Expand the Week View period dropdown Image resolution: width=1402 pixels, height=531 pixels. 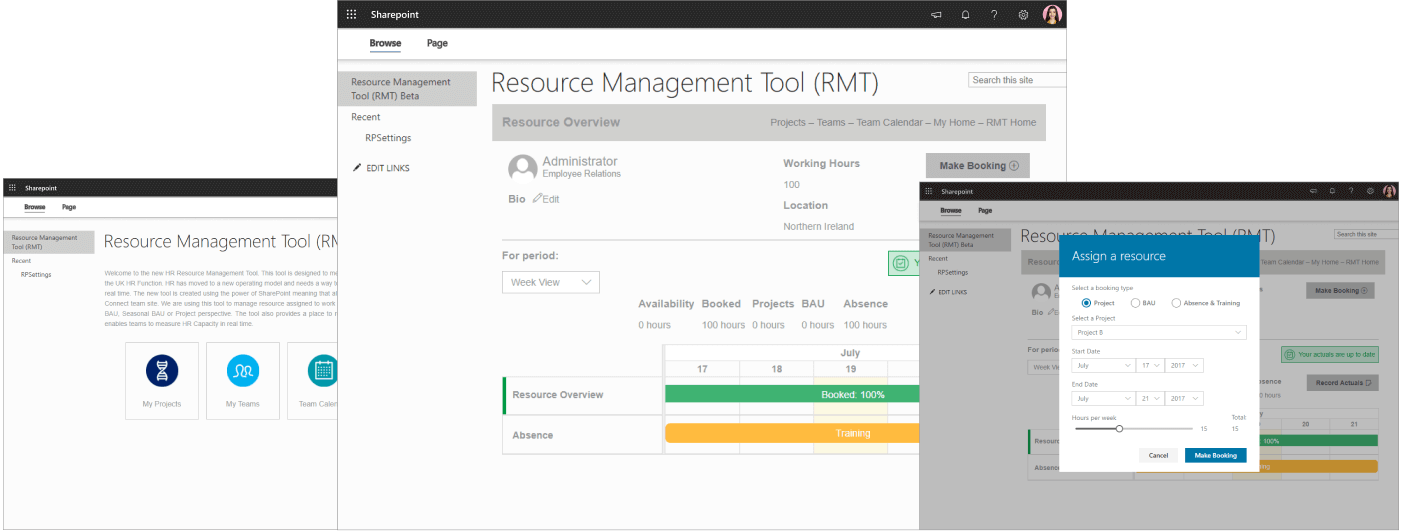tap(550, 283)
